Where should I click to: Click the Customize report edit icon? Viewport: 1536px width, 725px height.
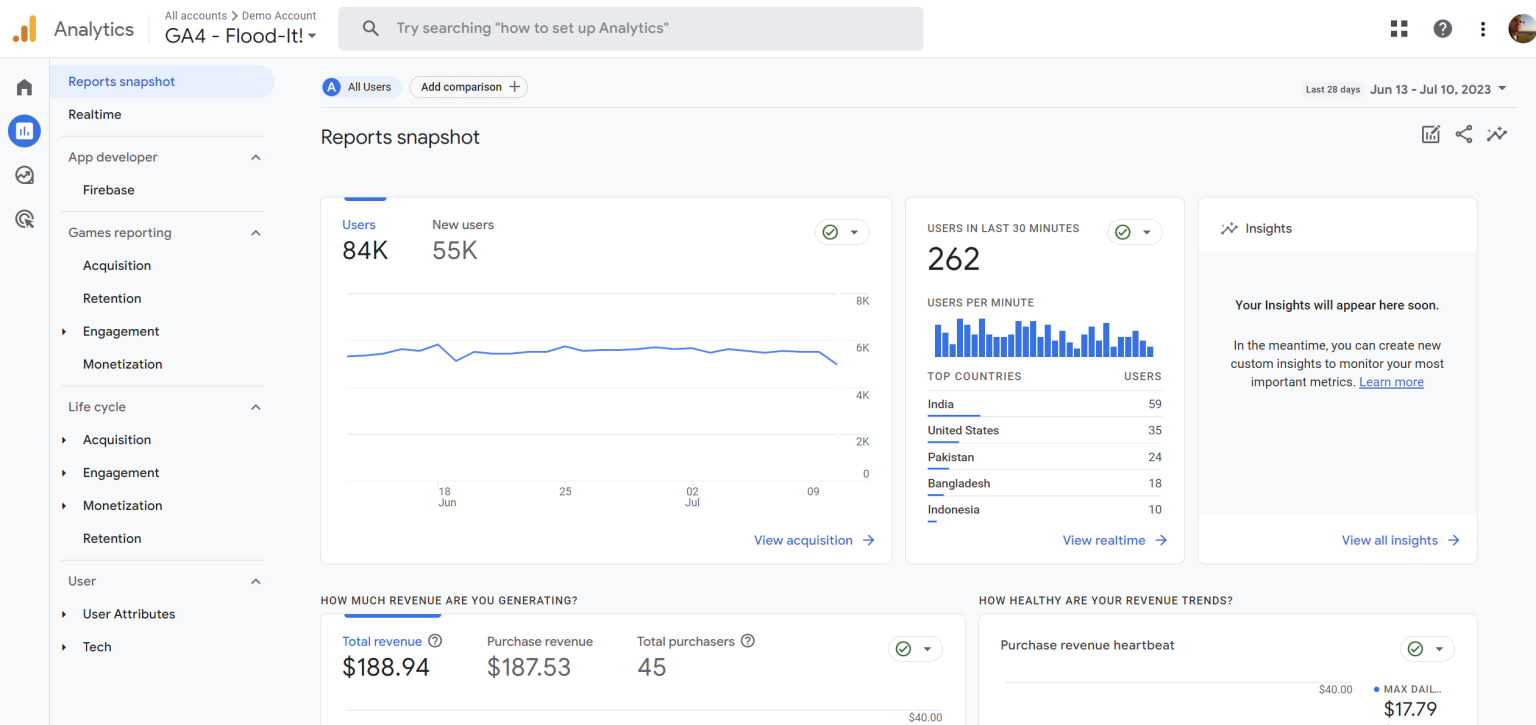1430,133
